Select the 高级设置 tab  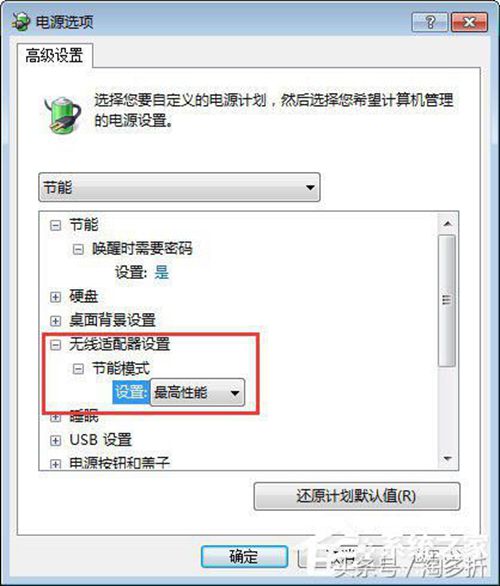[55, 56]
